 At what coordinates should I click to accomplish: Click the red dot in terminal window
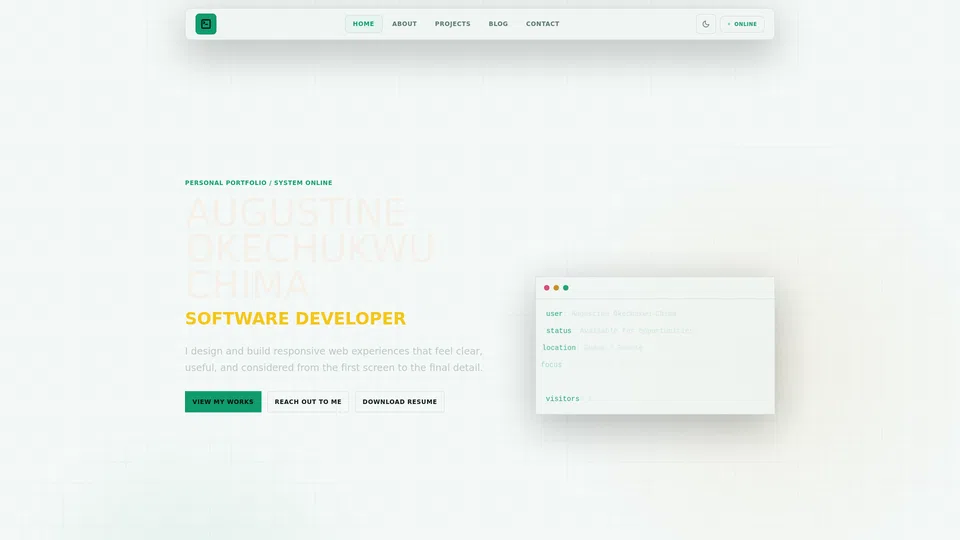pyautogui.click(x=547, y=288)
